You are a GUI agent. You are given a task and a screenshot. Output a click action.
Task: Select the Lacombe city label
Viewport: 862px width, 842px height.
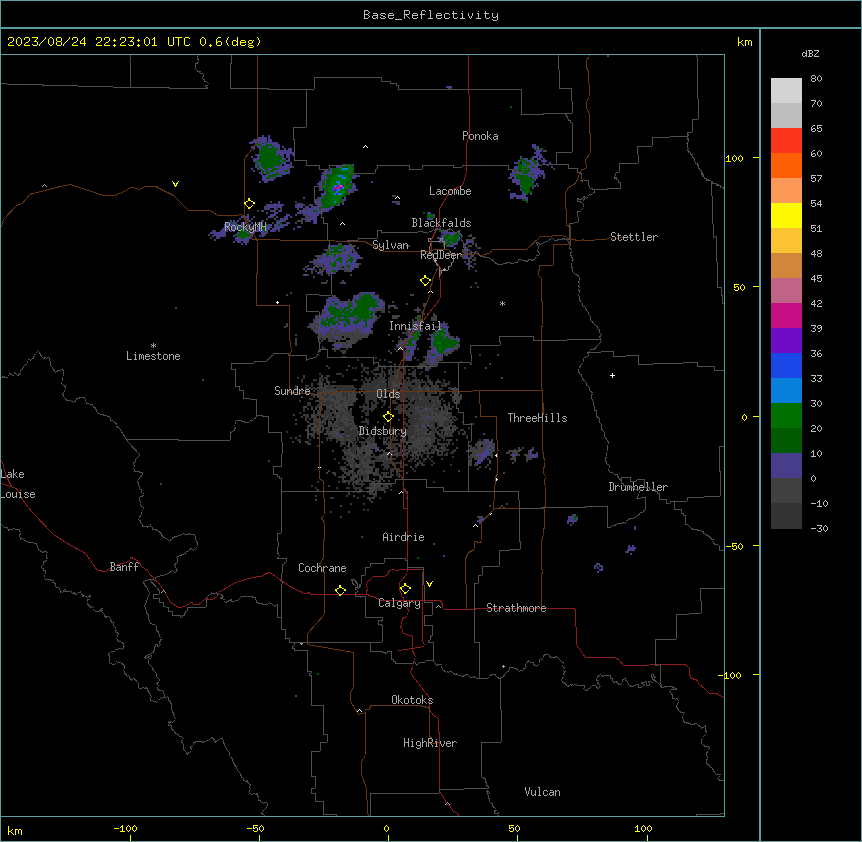click(x=450, y=191)
